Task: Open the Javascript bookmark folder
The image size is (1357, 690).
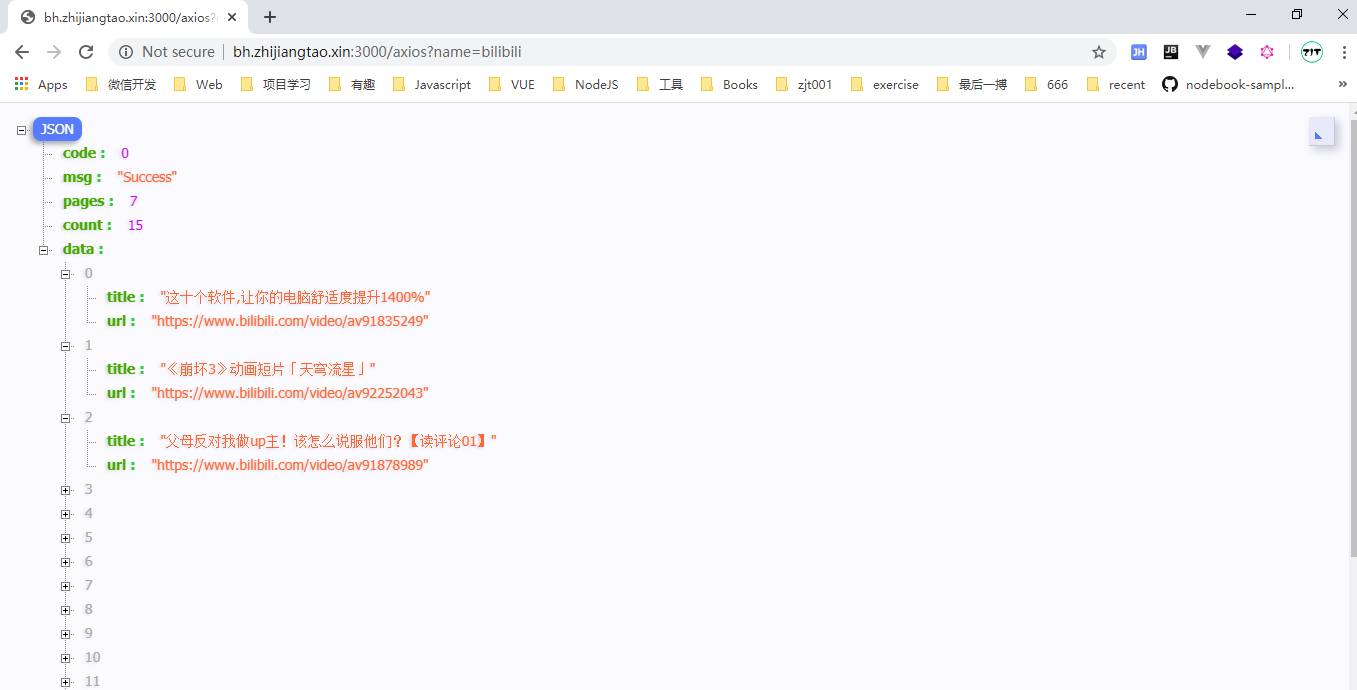Action: [x=432, y=85]
